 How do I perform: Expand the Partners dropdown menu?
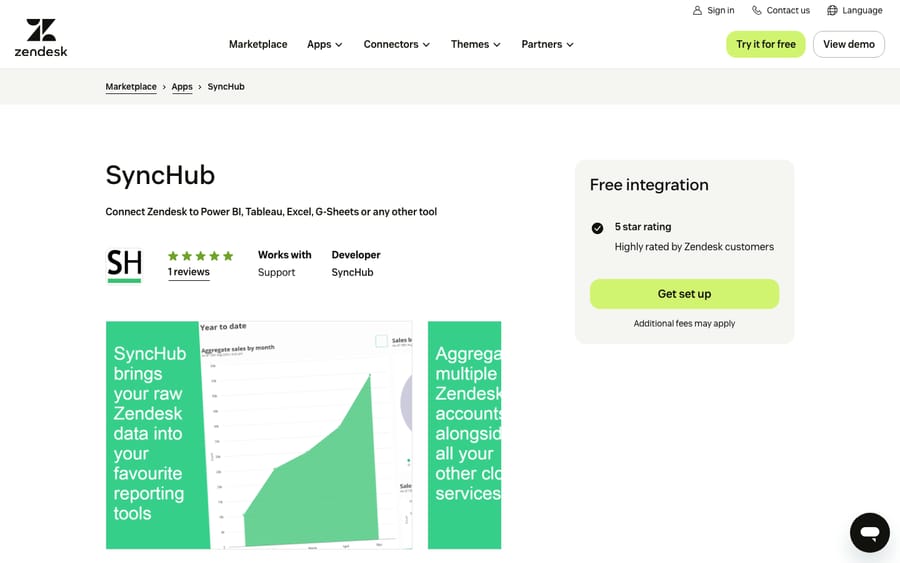(x=547, y=44)
